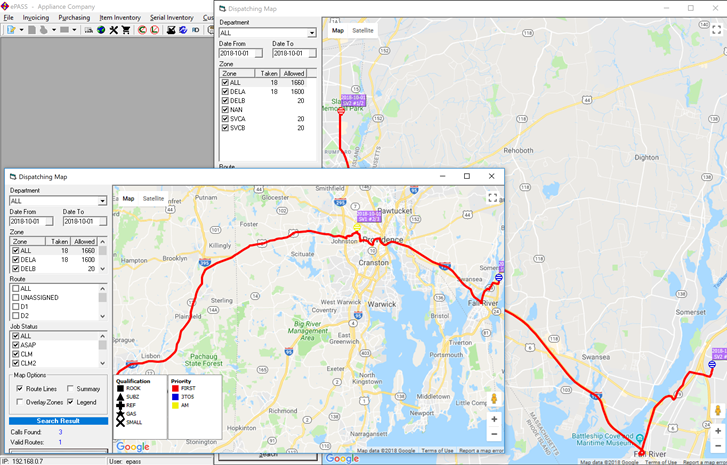The image size is (727, 465).
Task: Click the Allowed column header rear window
Action: pyautogui.click(x=294, y=73)
